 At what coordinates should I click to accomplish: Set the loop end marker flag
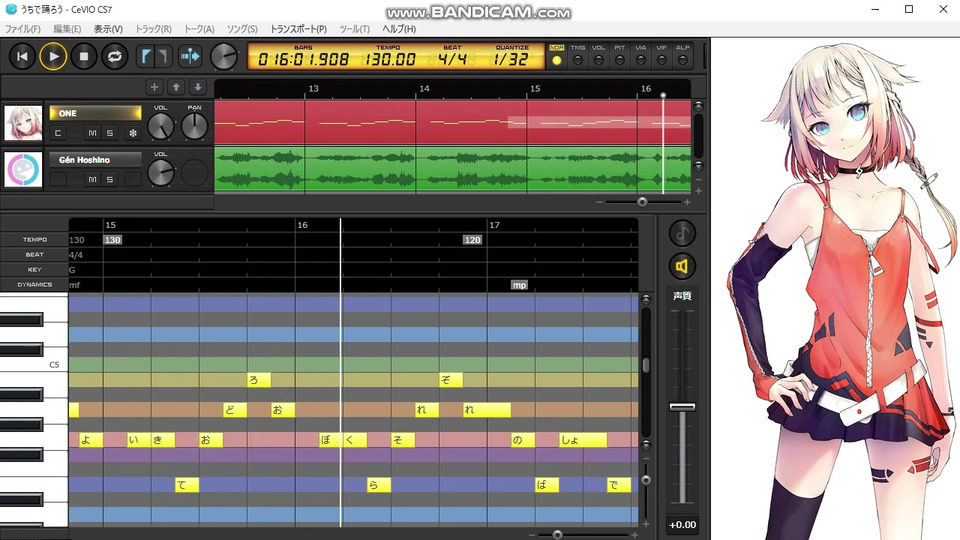click(162, 57)
